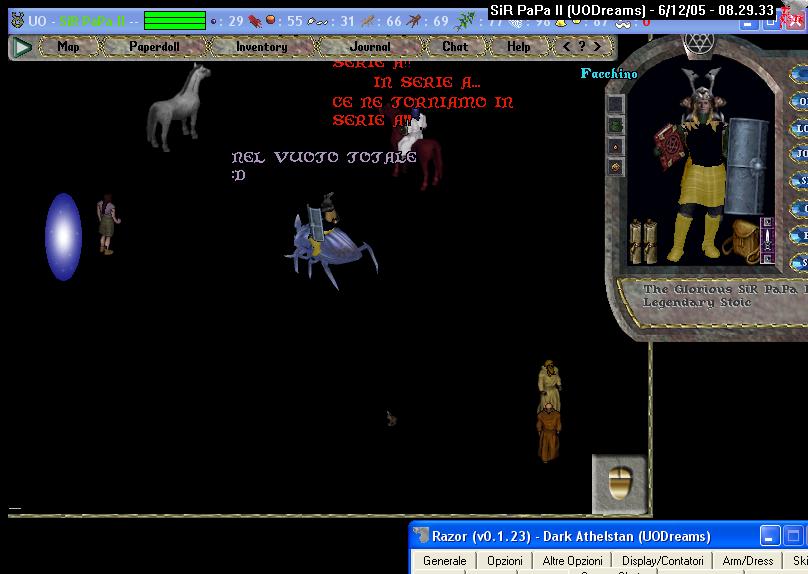Click the pentagram virtue emblem atop paperdoll
Image resolution: width=808 pixels, height=574 pixels.
(x=699, y=42)
